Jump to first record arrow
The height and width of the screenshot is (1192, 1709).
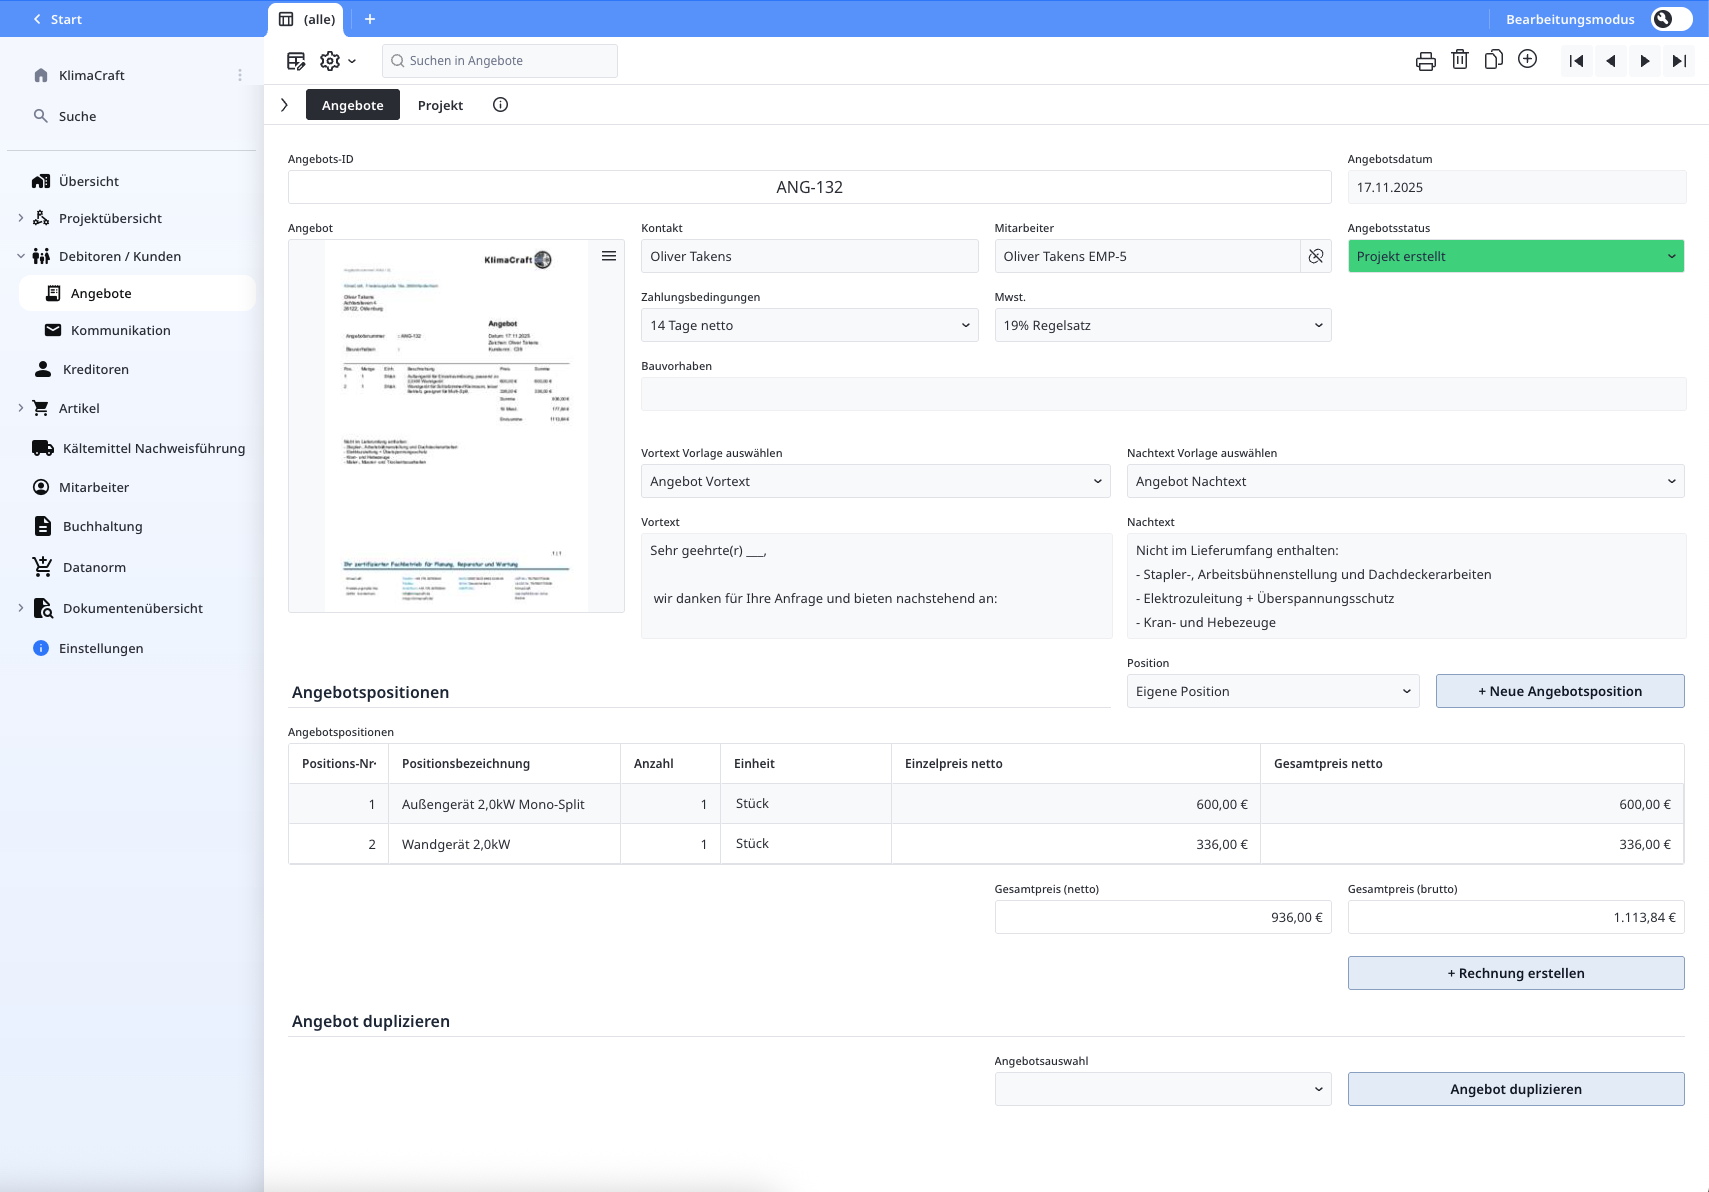pyautogui.click(x=1576, y=61)
